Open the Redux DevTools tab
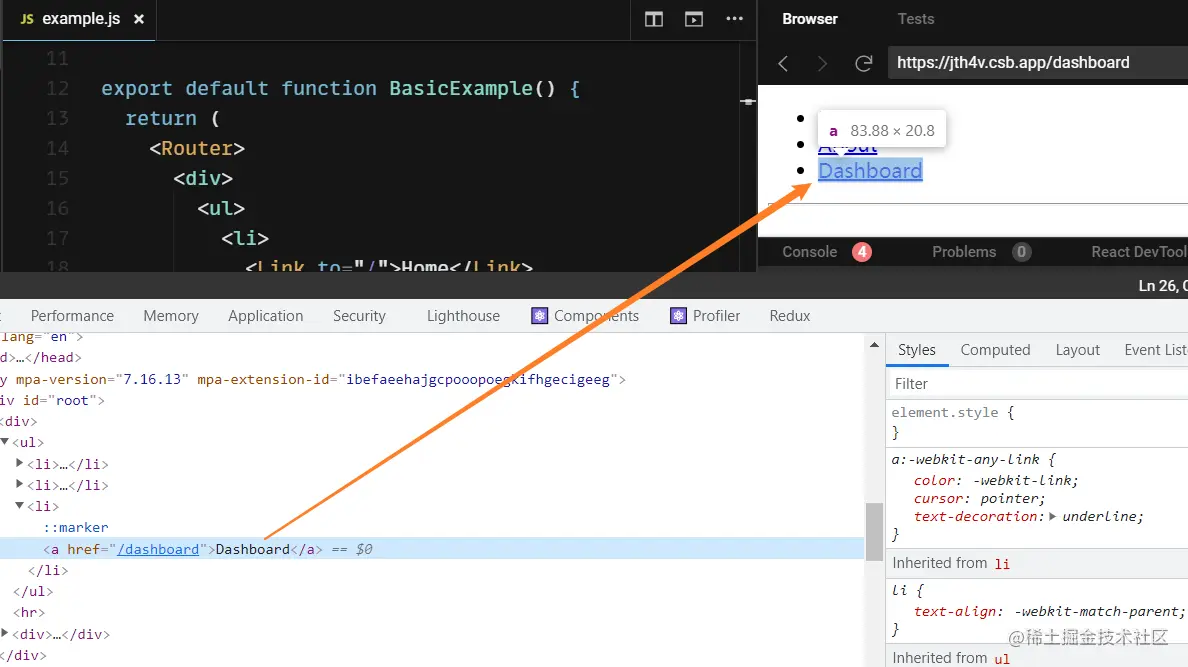The width and height of the screenshot is (1188, 667). pyautogui.click(x=789, y=316)
